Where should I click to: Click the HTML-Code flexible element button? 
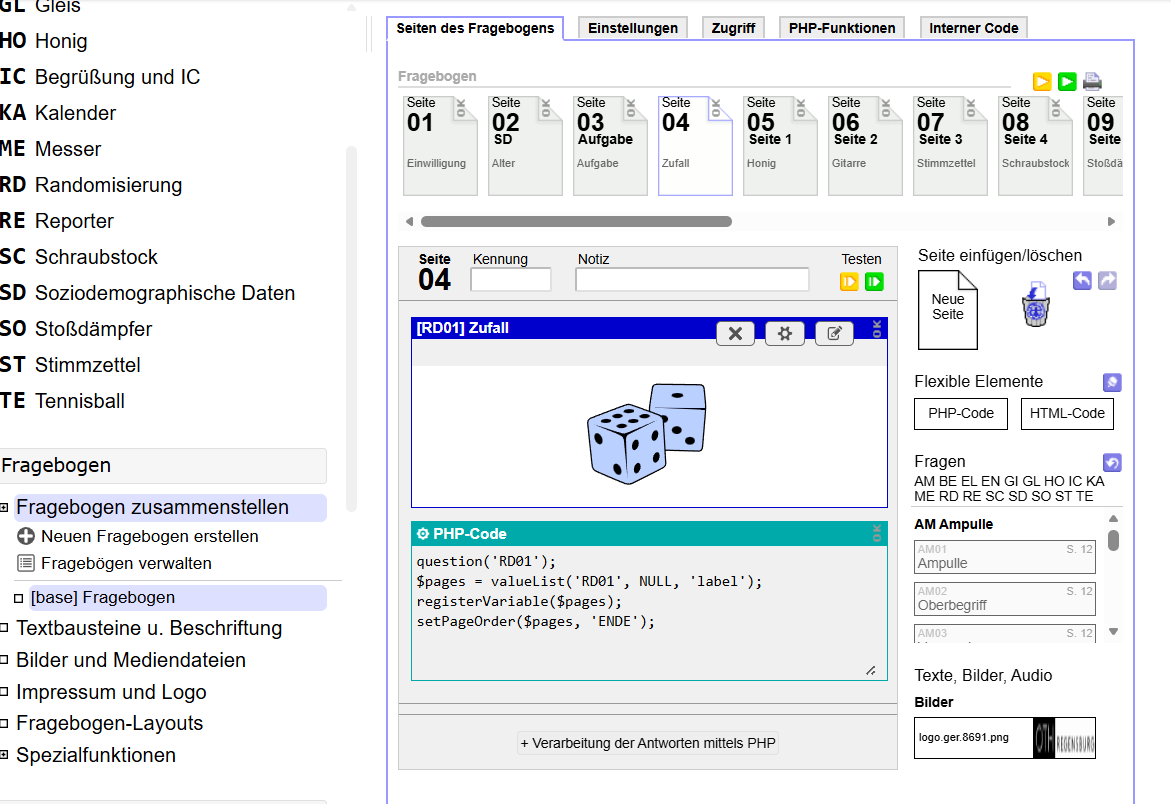(1067, 413)
